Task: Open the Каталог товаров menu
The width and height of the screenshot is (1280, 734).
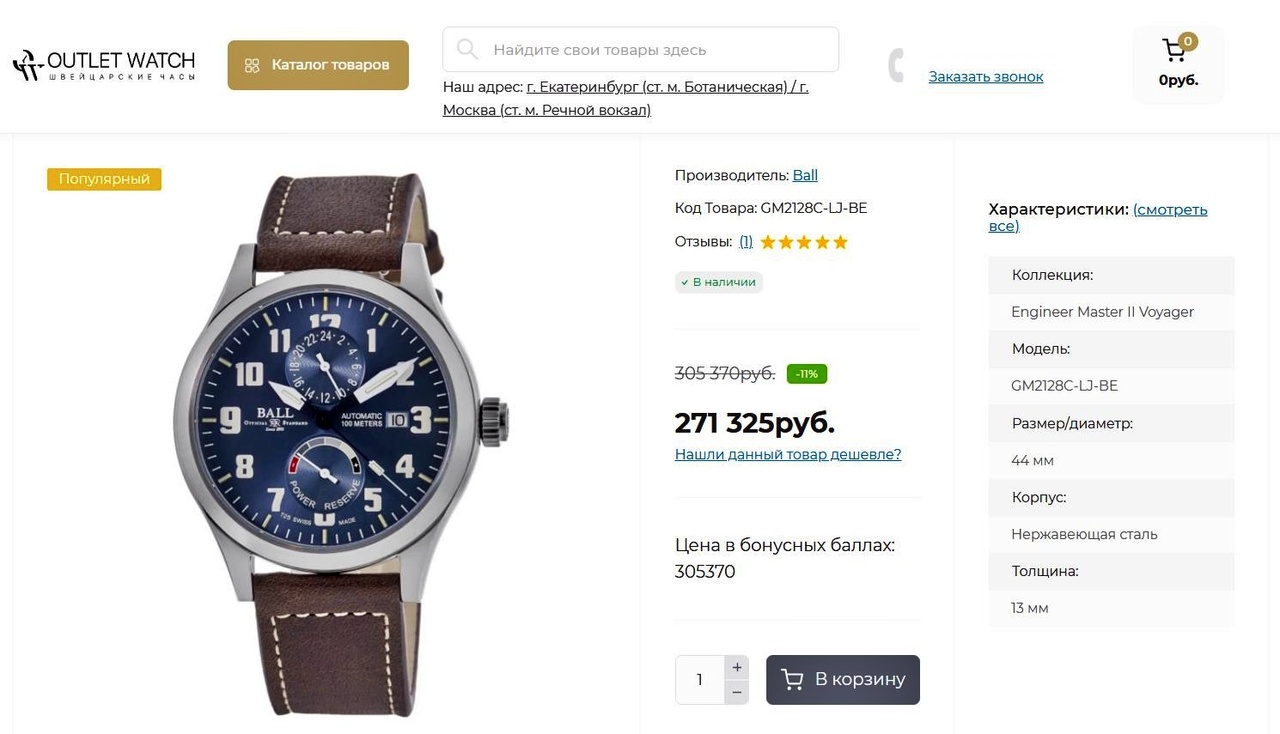Action: [318, 65]
